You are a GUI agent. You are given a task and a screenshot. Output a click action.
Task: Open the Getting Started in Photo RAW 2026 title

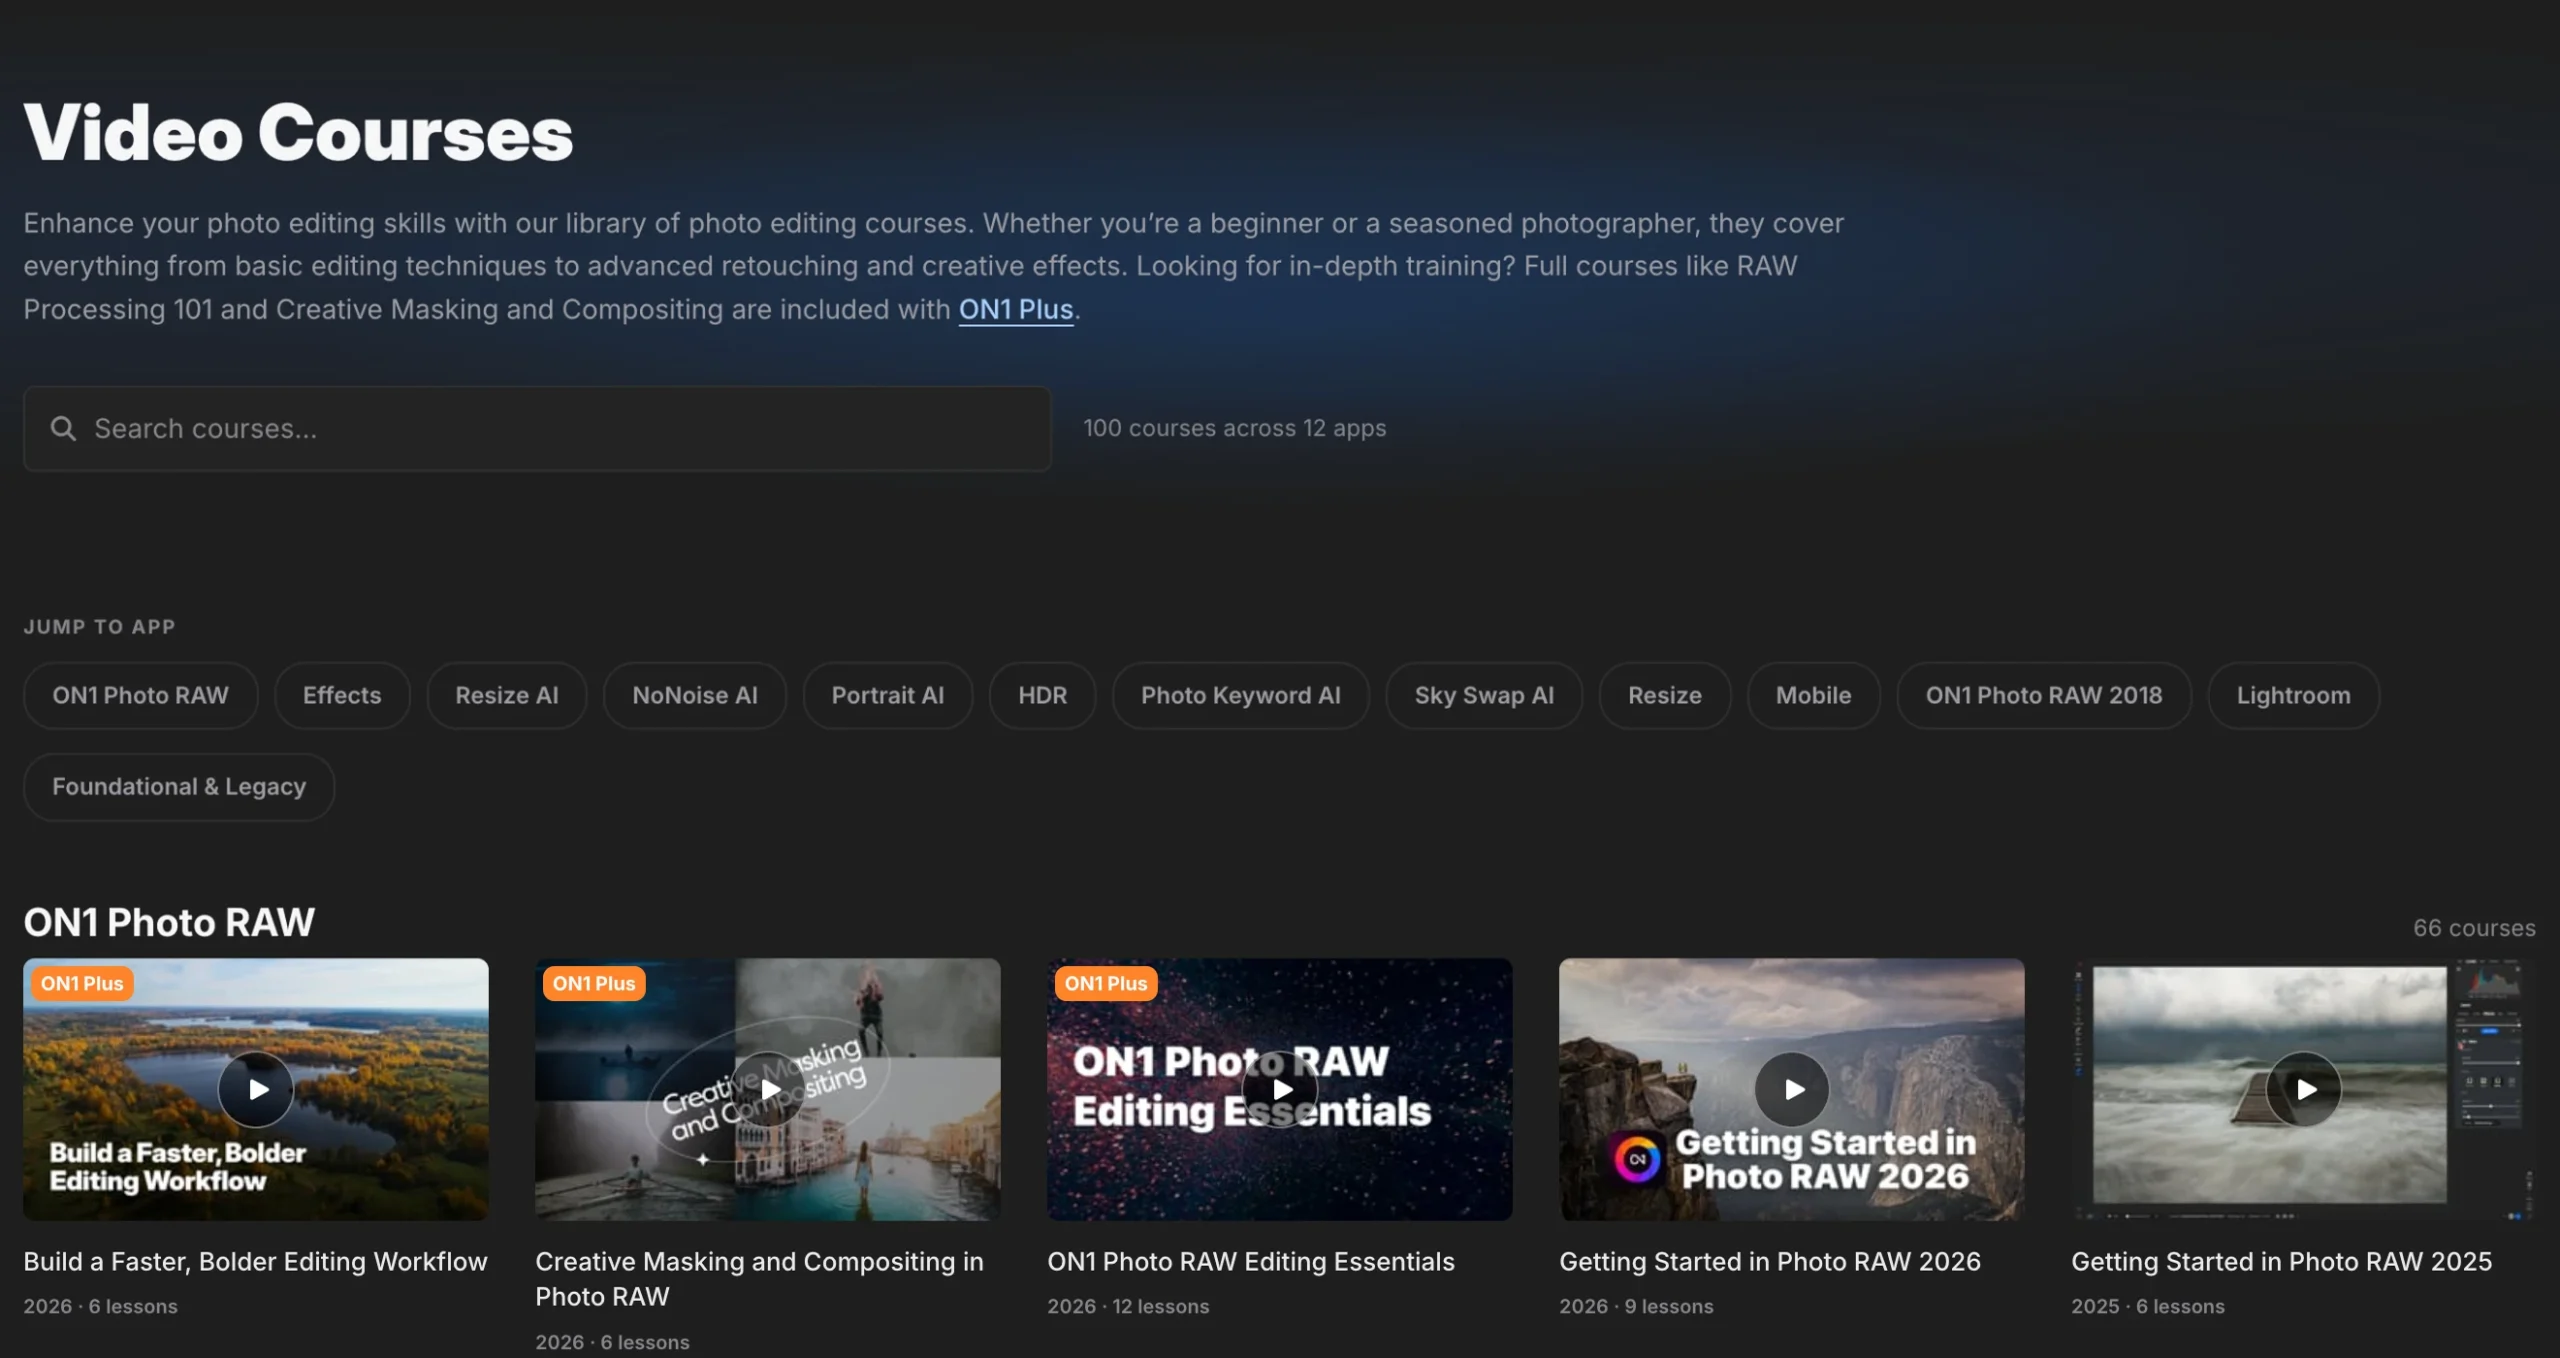point(1770,1262)
